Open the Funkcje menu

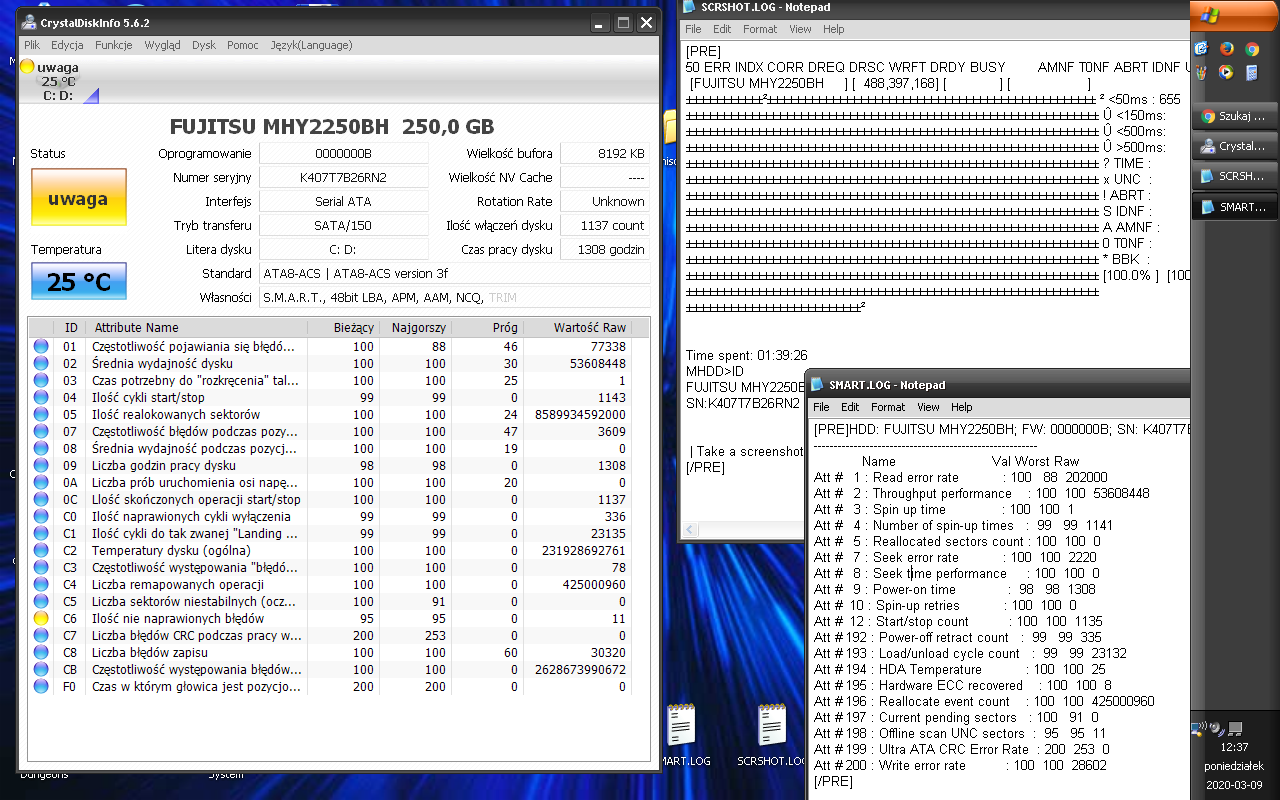114,45
